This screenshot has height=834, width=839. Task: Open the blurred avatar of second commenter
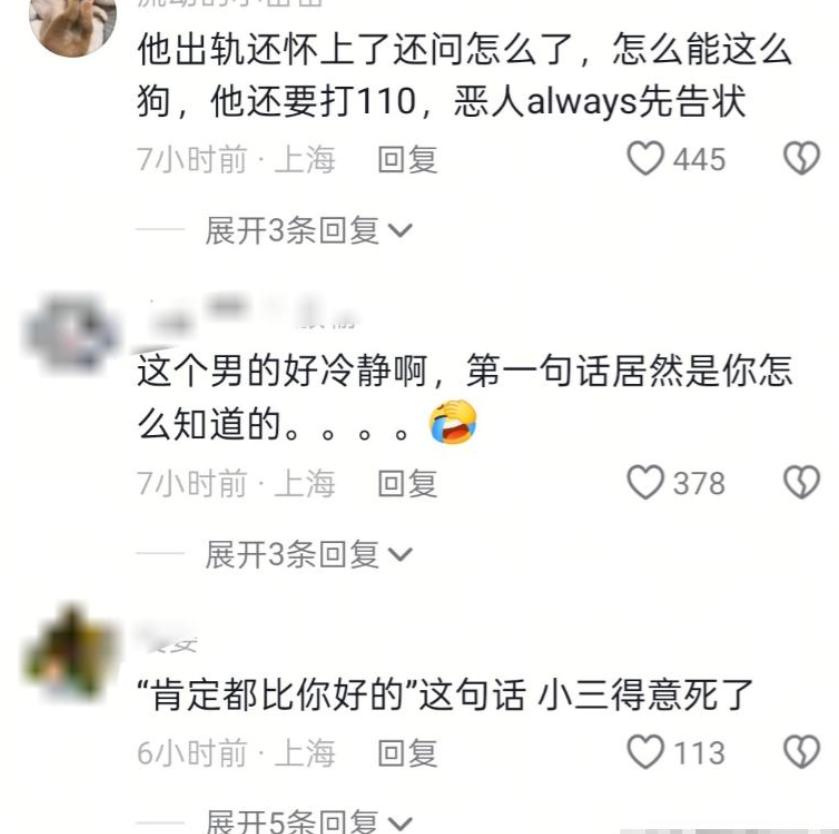(72, 332)
